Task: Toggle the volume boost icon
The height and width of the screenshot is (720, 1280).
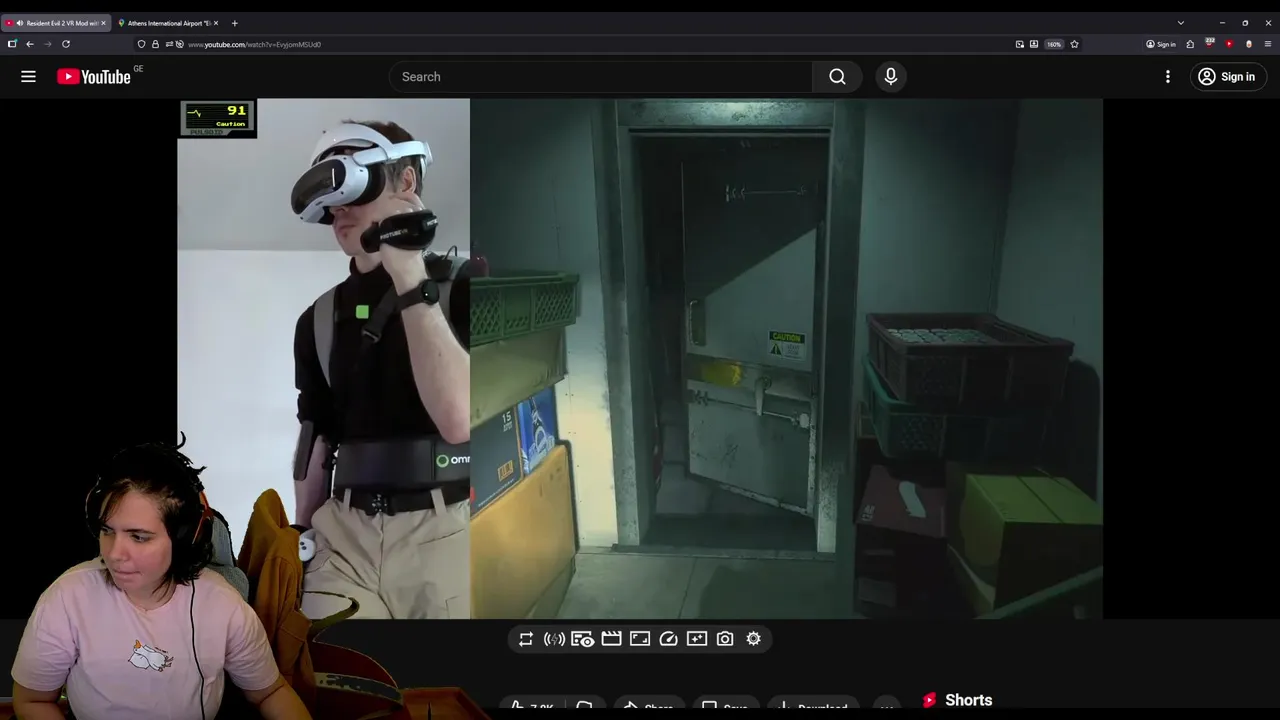Action: click(554, 639)
